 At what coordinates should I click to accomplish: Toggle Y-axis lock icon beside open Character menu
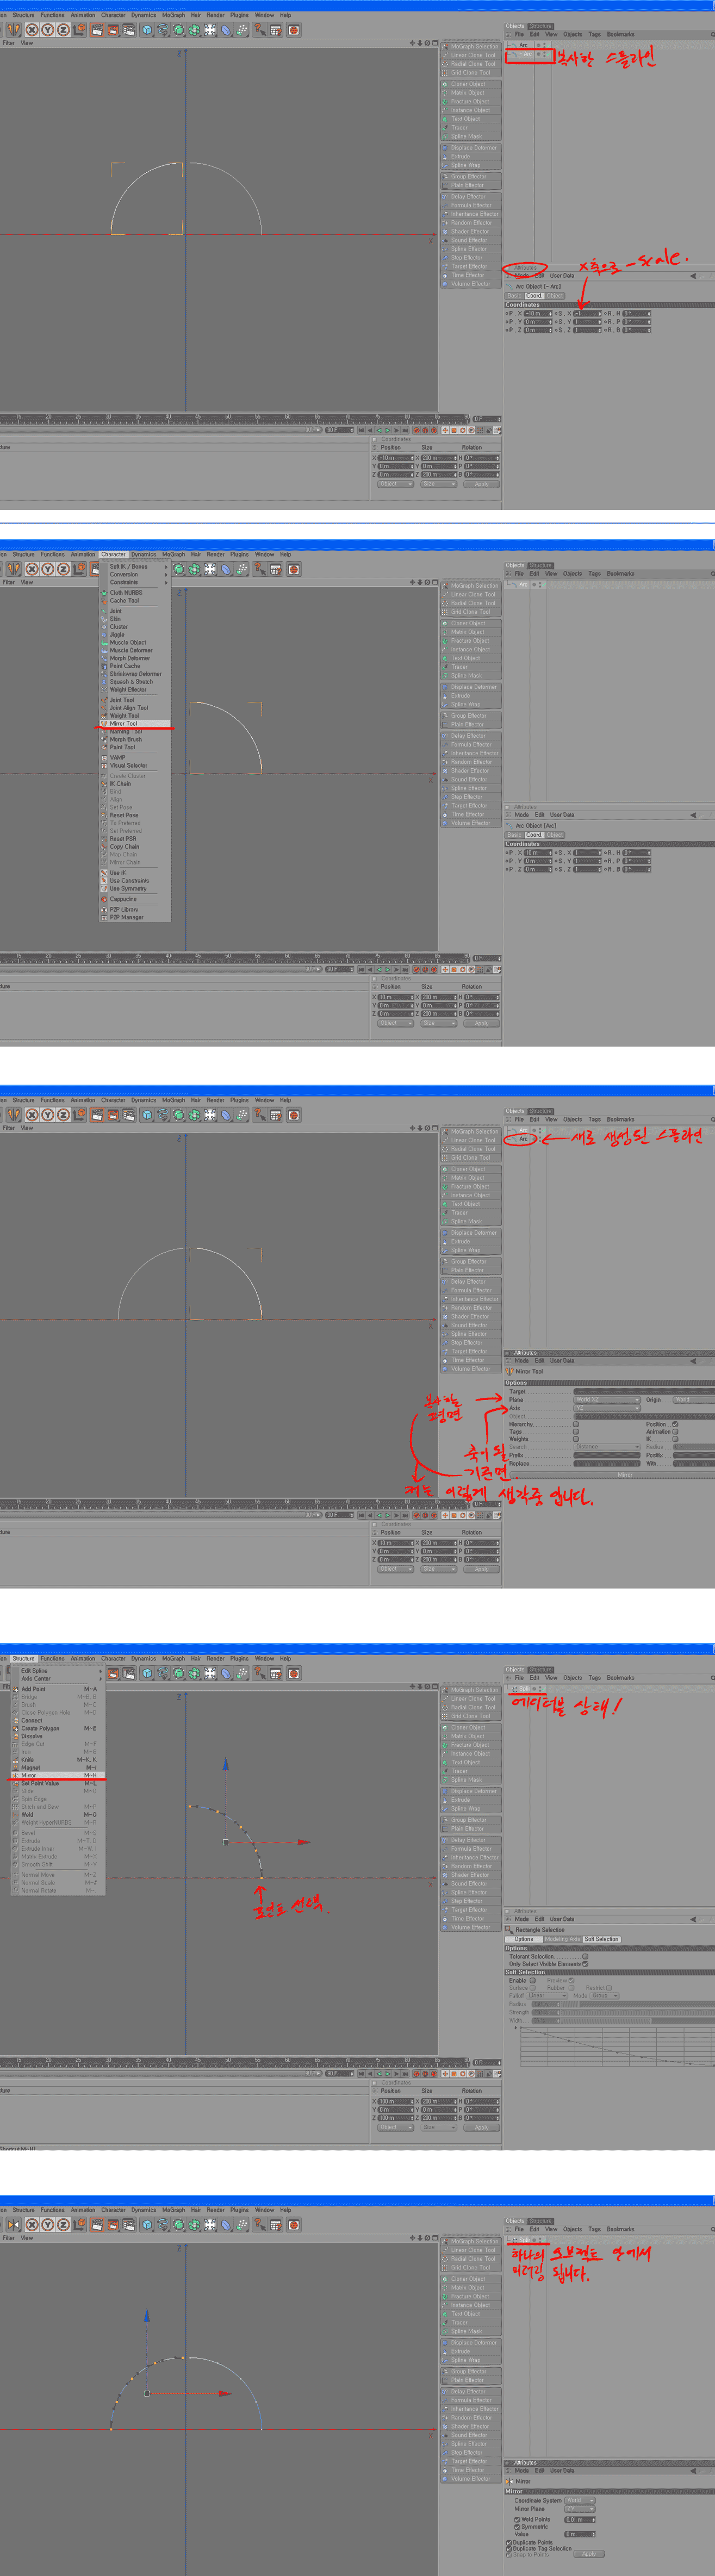tap(47, 569)
